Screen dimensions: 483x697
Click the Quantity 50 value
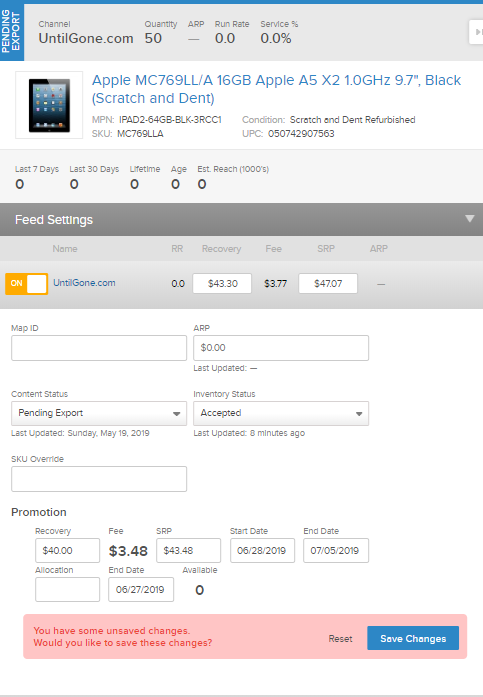pos(153,39)
